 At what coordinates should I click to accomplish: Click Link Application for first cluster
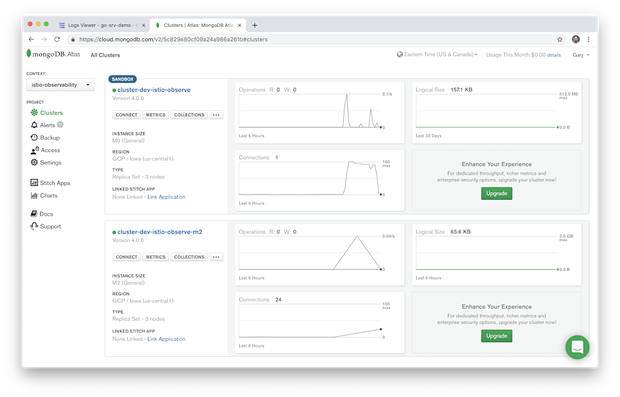click(166, 197)
